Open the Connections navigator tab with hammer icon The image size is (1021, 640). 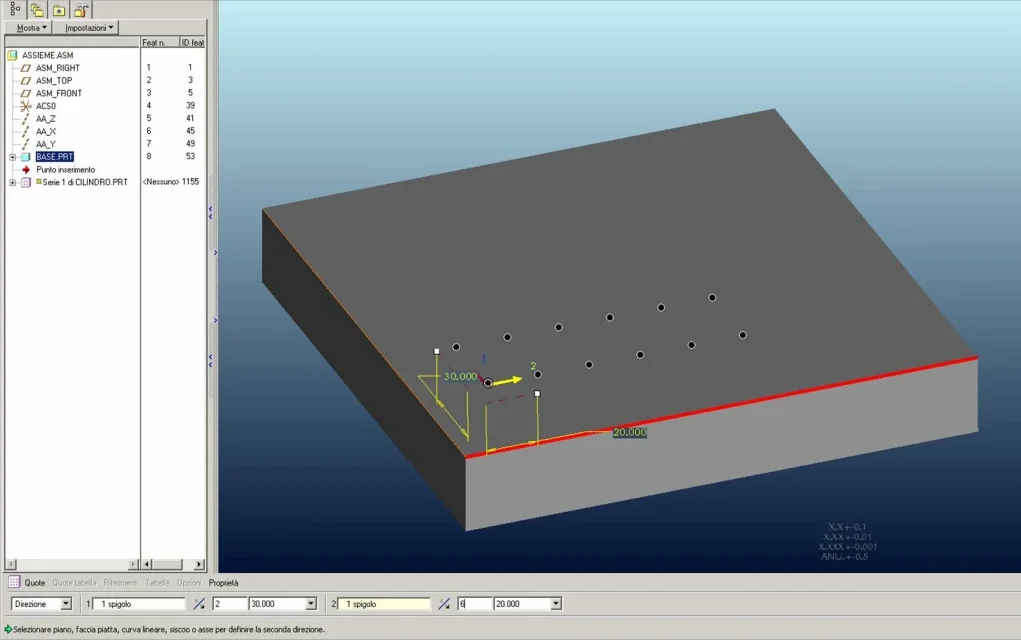point(81,10)
